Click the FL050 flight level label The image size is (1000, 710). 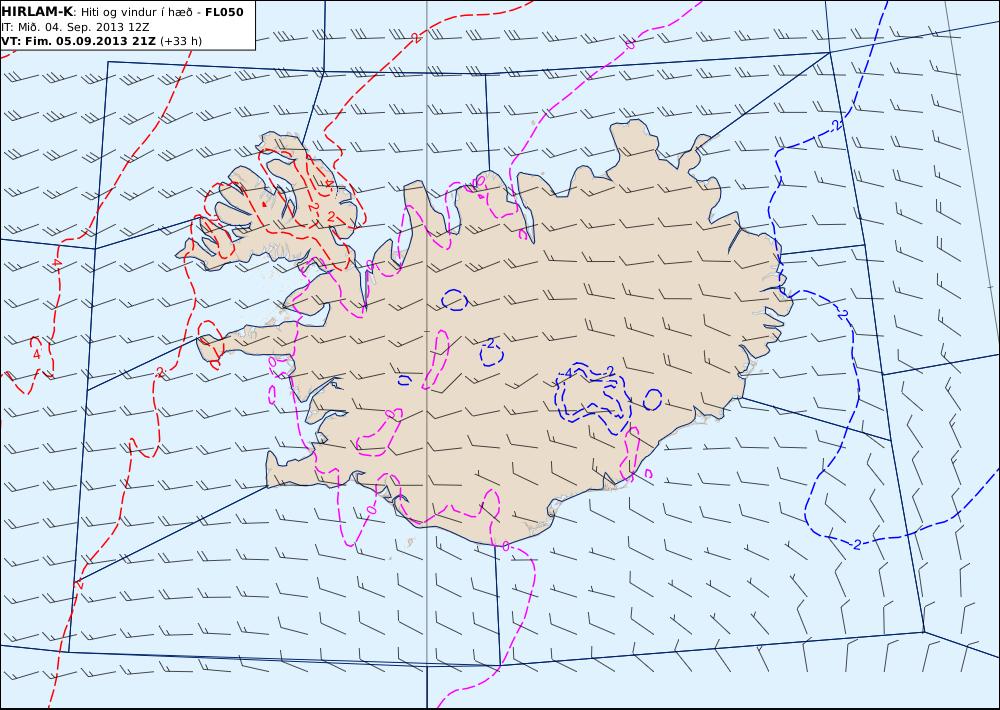pyautogui.click(x=224, y=12)
